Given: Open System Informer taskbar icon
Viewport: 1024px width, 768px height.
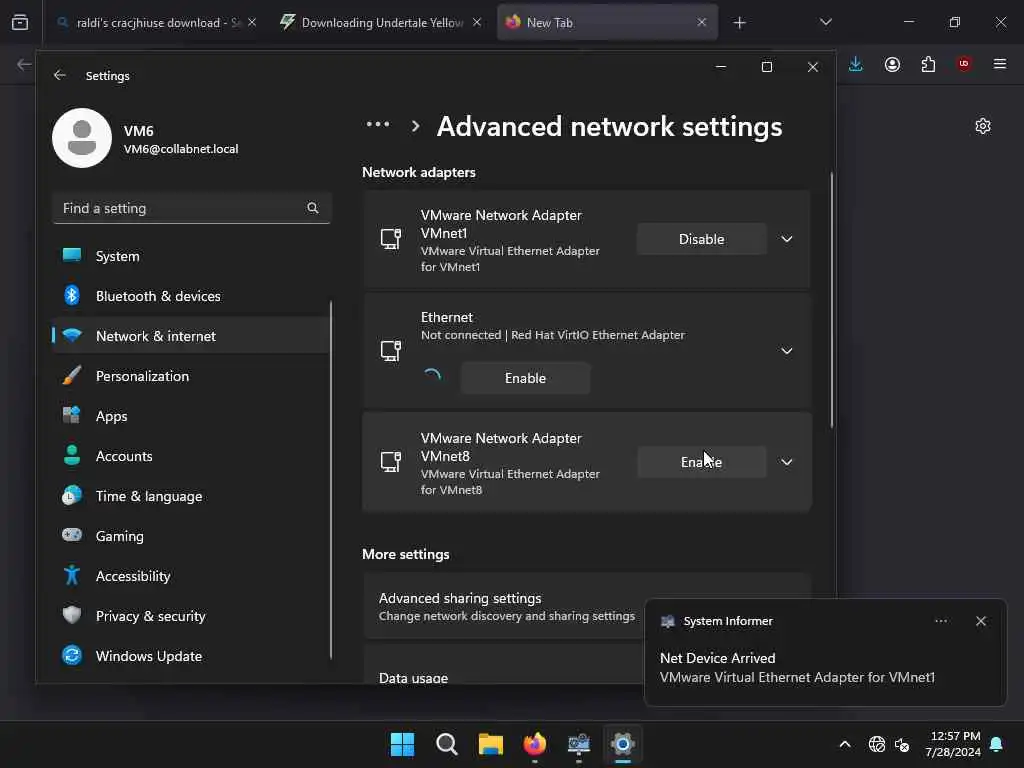Looking at the screenshot, I should click(x=579, y=744).
